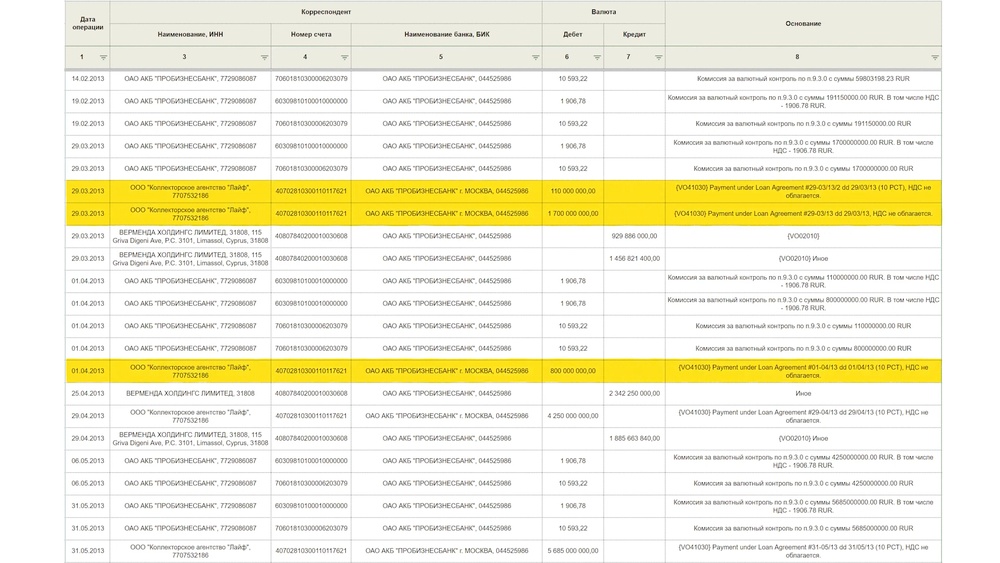Screen dimensions: 1000x563
Task: Select the 5 685 000 000,00 debit cell
Action: (x=573, y=550)
